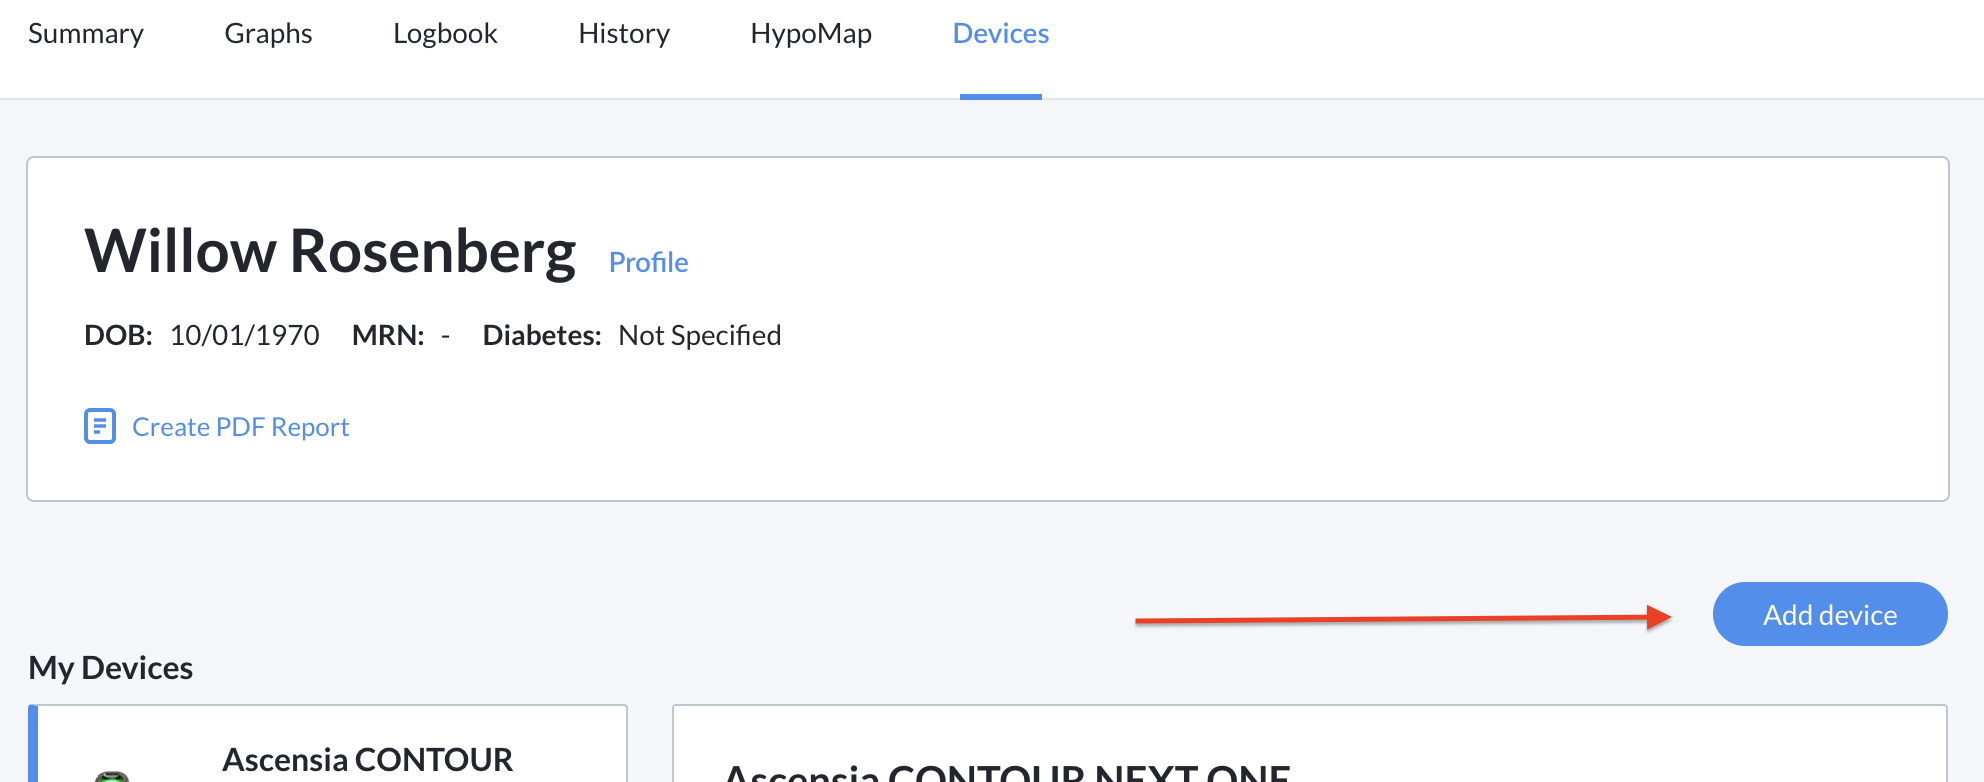Click the red arrow pointing to Add device
Screen dimensions: 1984x782
[x=1400, y=619]
